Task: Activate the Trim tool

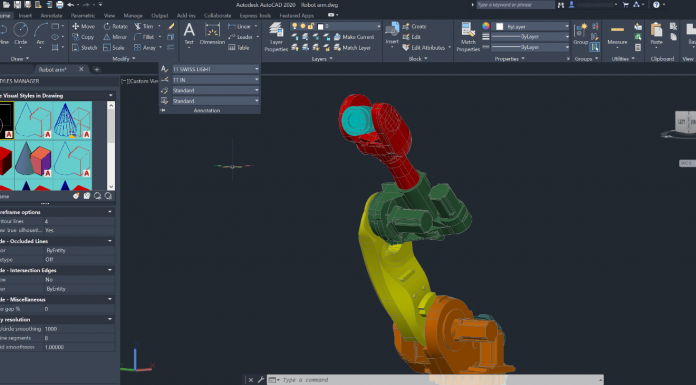Action: click(x=144, y=26)
